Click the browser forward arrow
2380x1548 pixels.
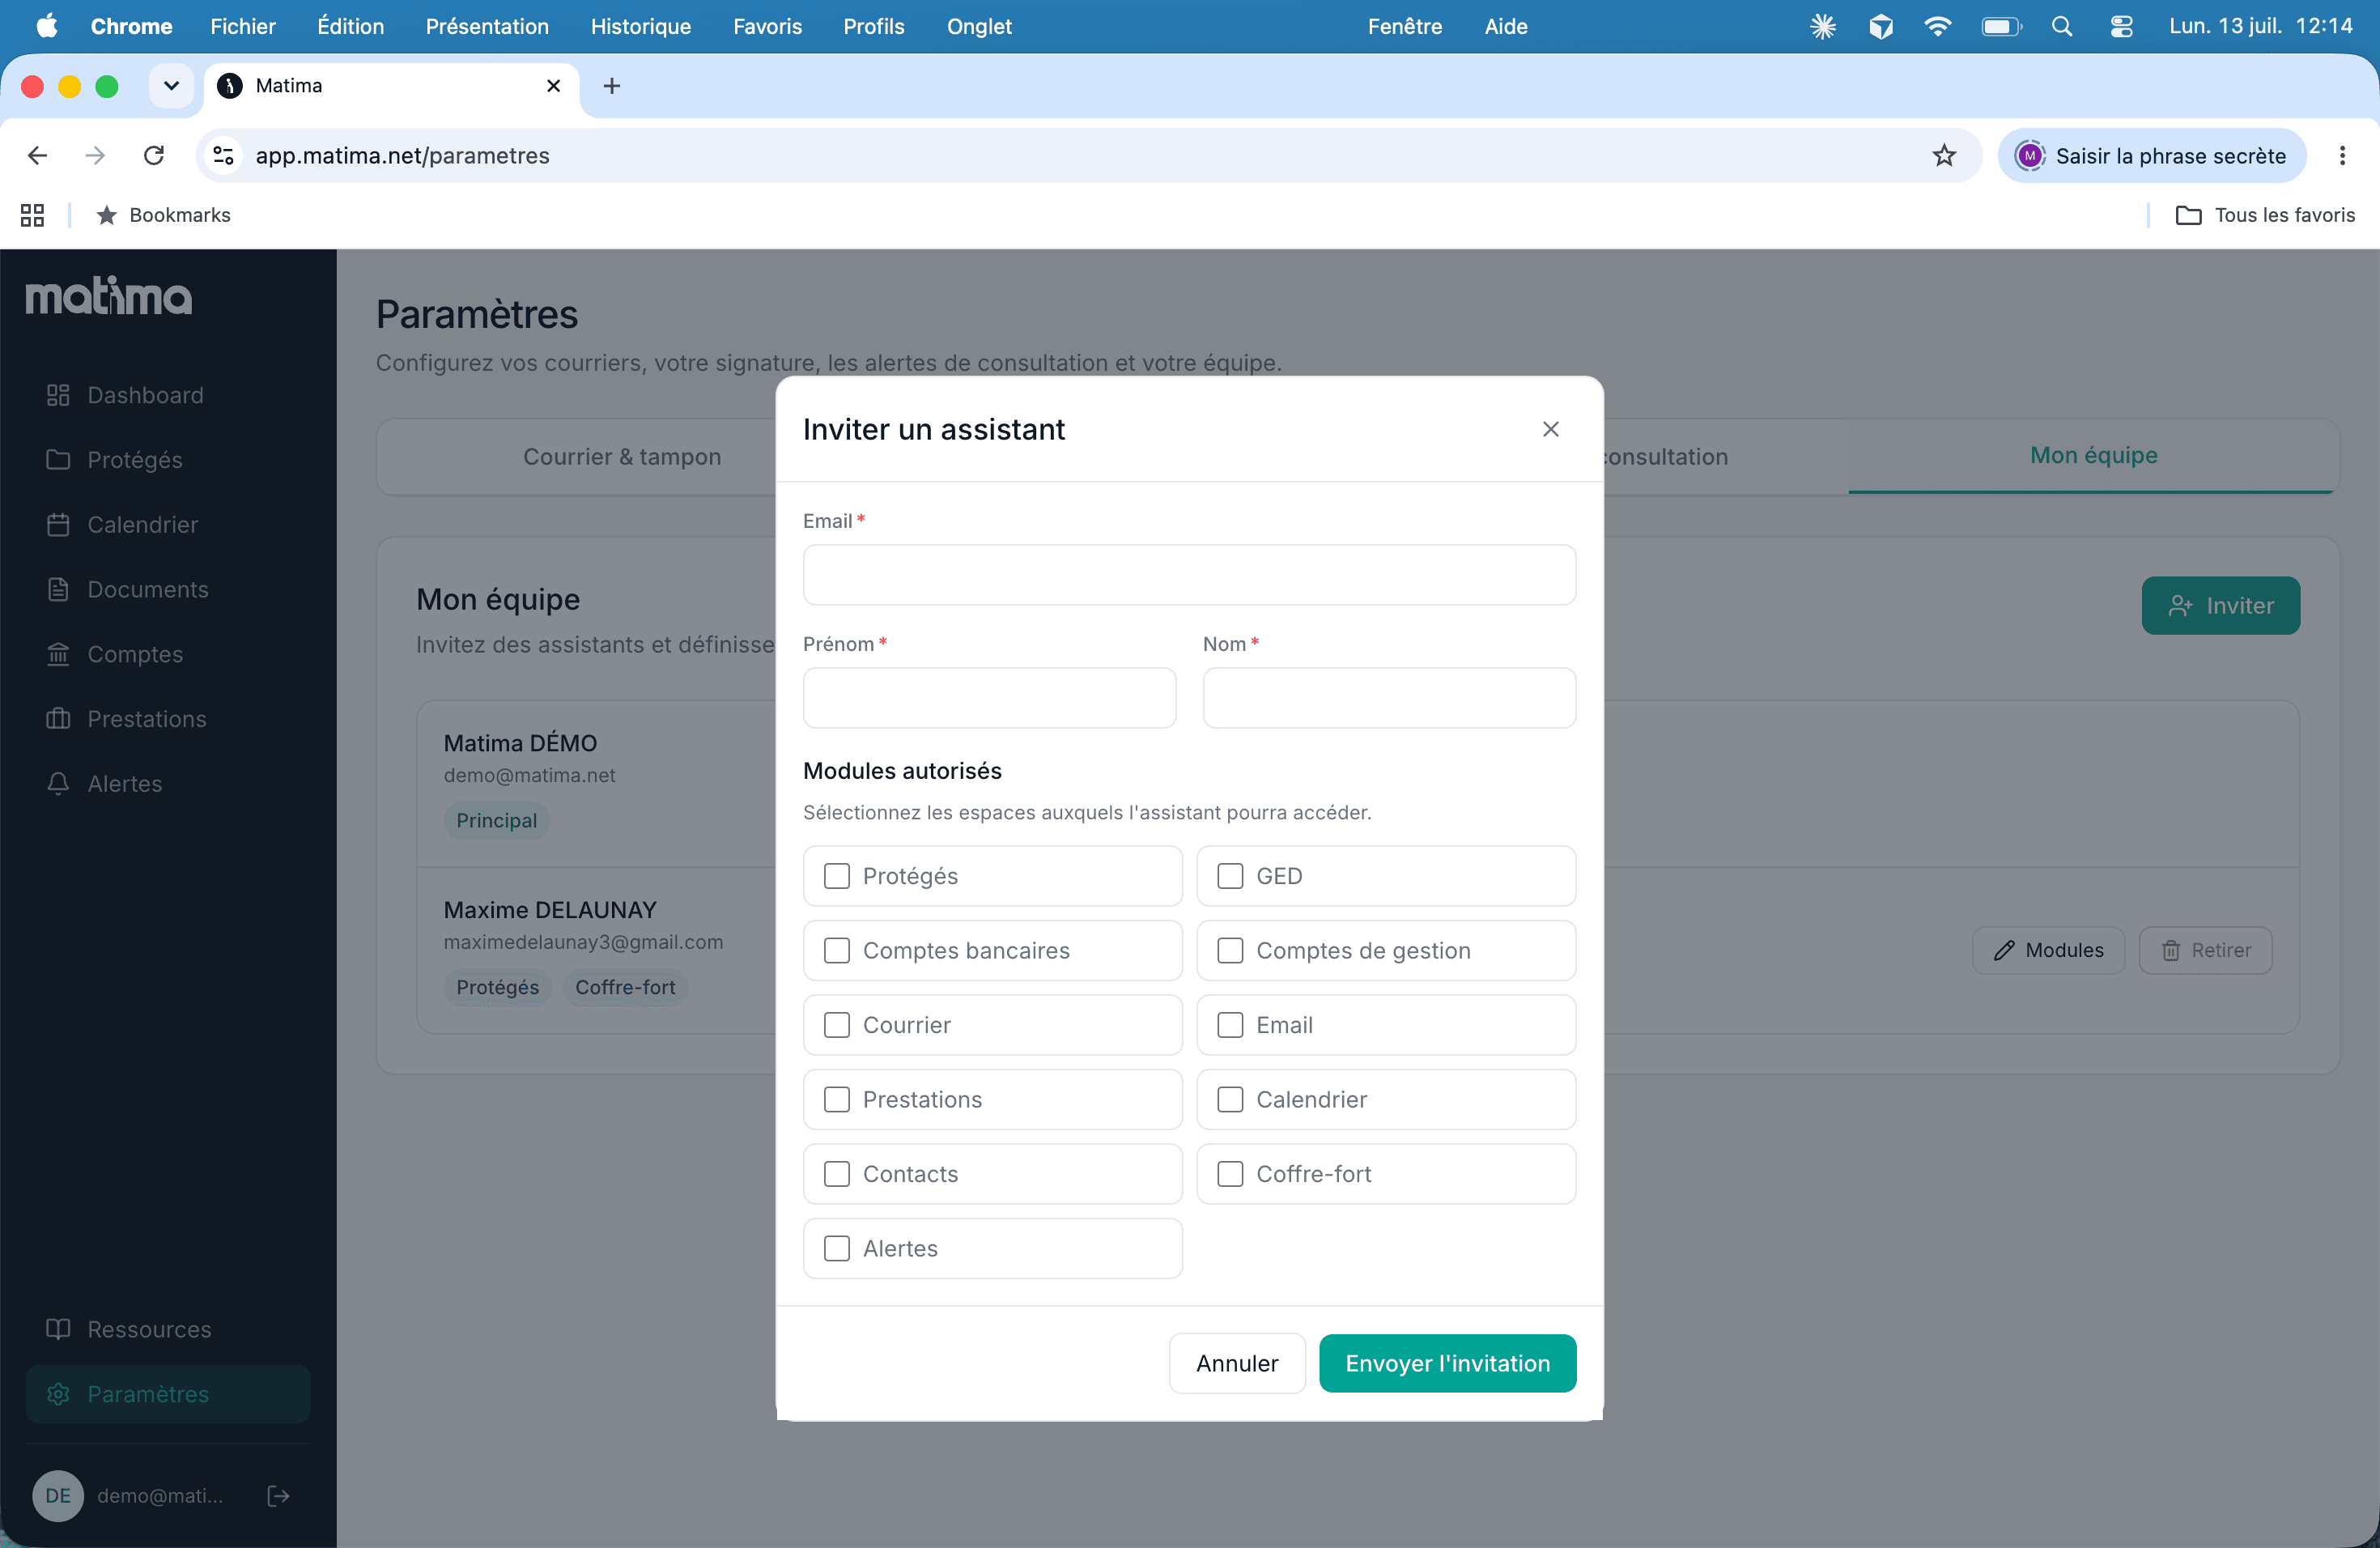pyautogui.click(x=95, y=155)
